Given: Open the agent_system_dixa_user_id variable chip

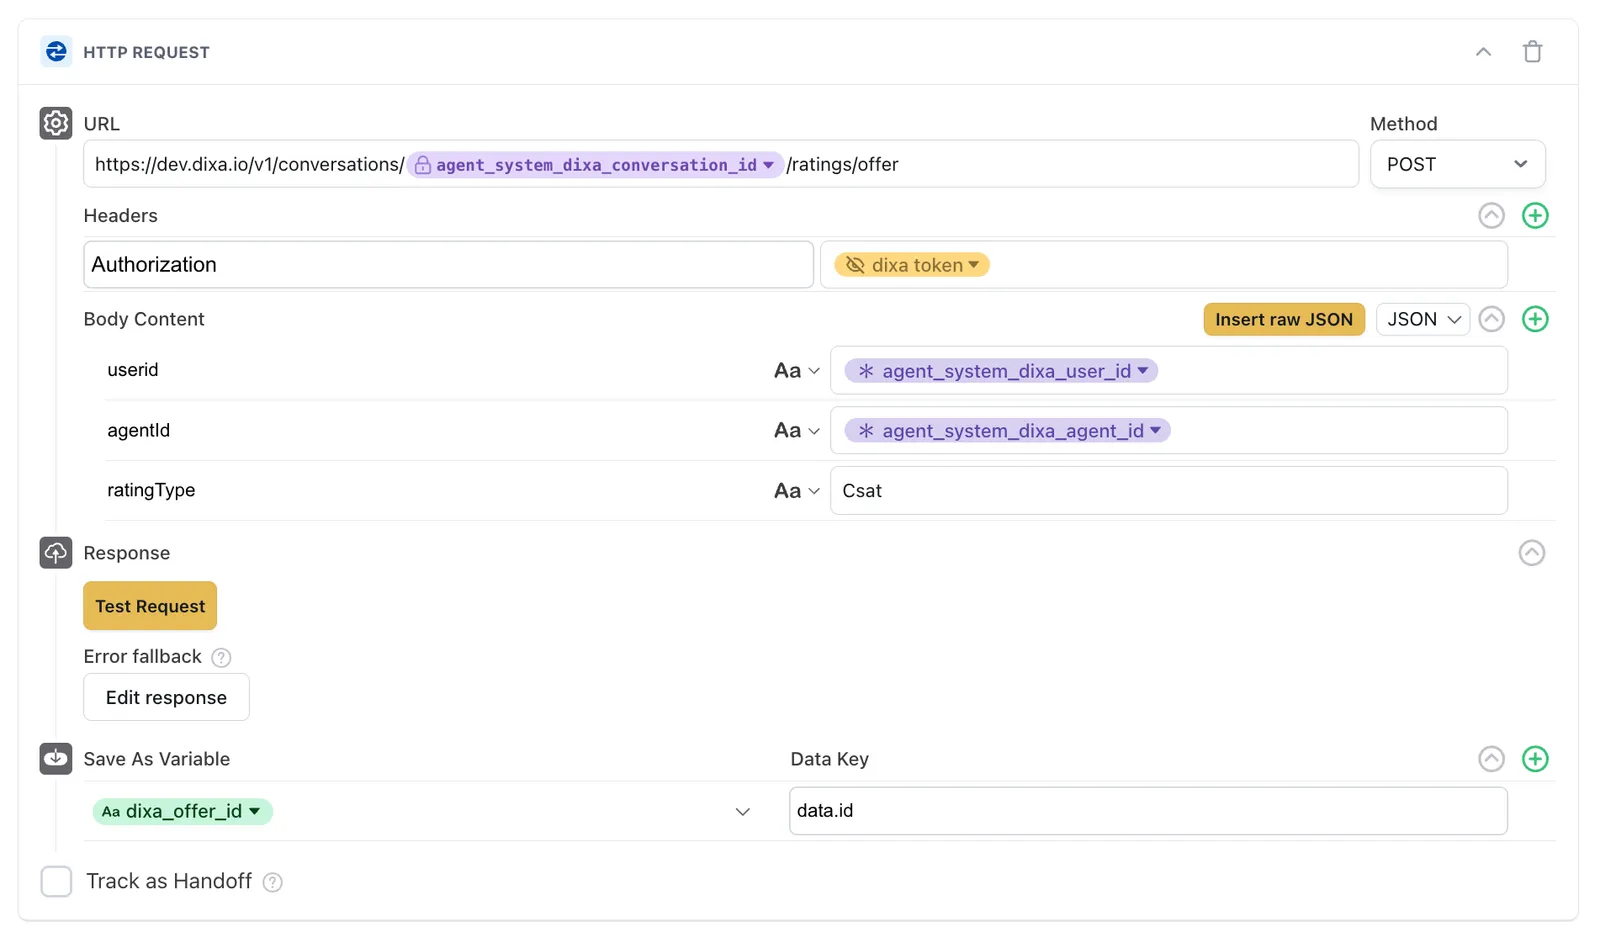Looking at the screenshot, I should tap(1001, 371).
